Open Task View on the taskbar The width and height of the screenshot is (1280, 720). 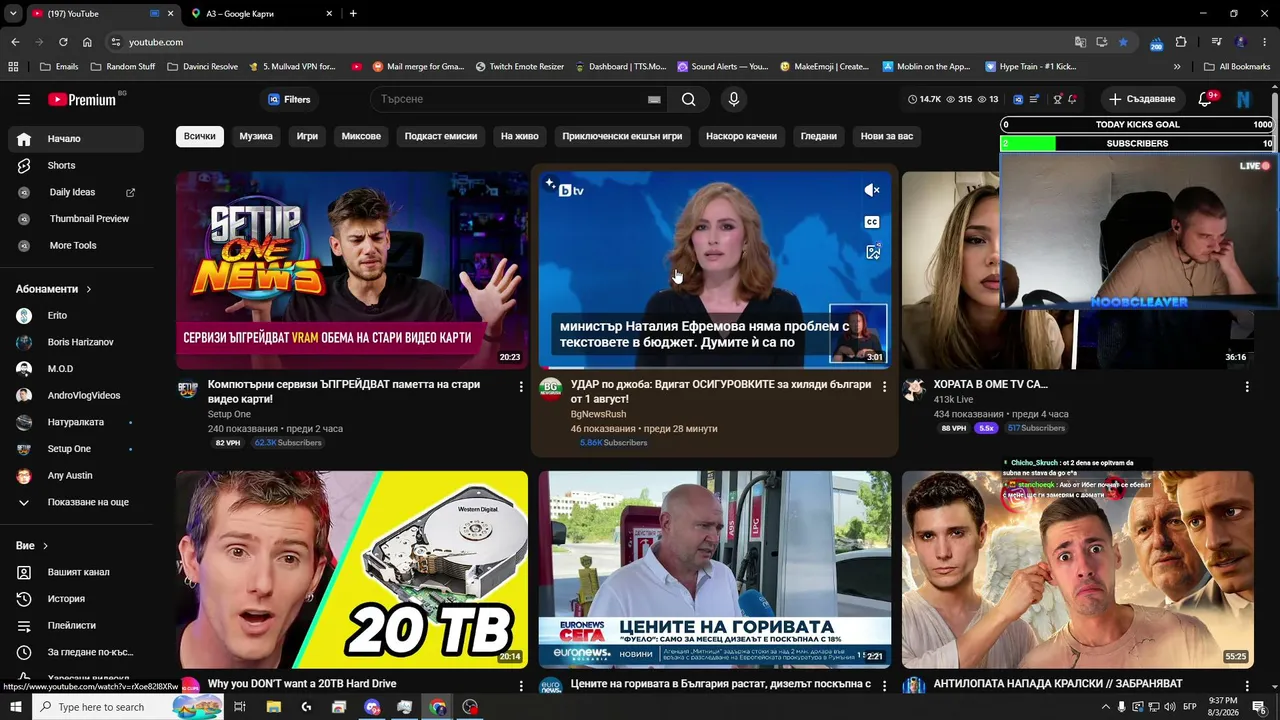(x=240, y=707)
